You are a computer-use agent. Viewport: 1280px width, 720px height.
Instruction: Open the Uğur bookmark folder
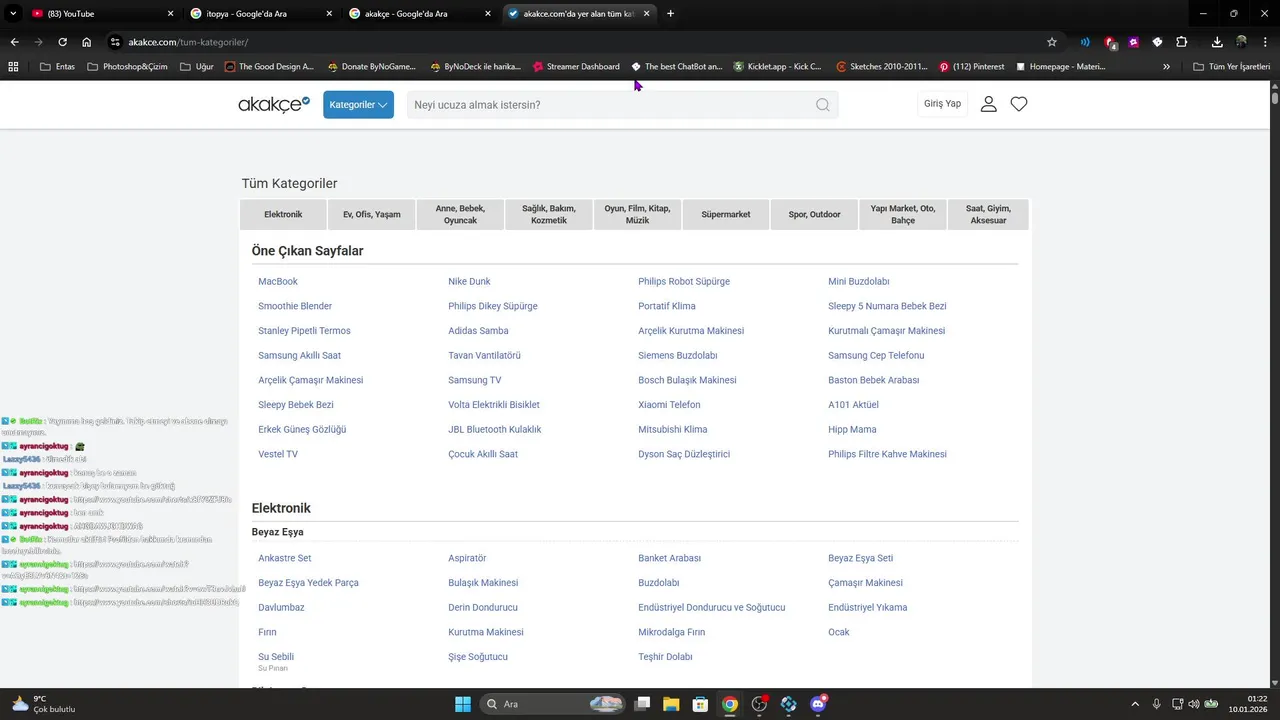coord(197,67)
